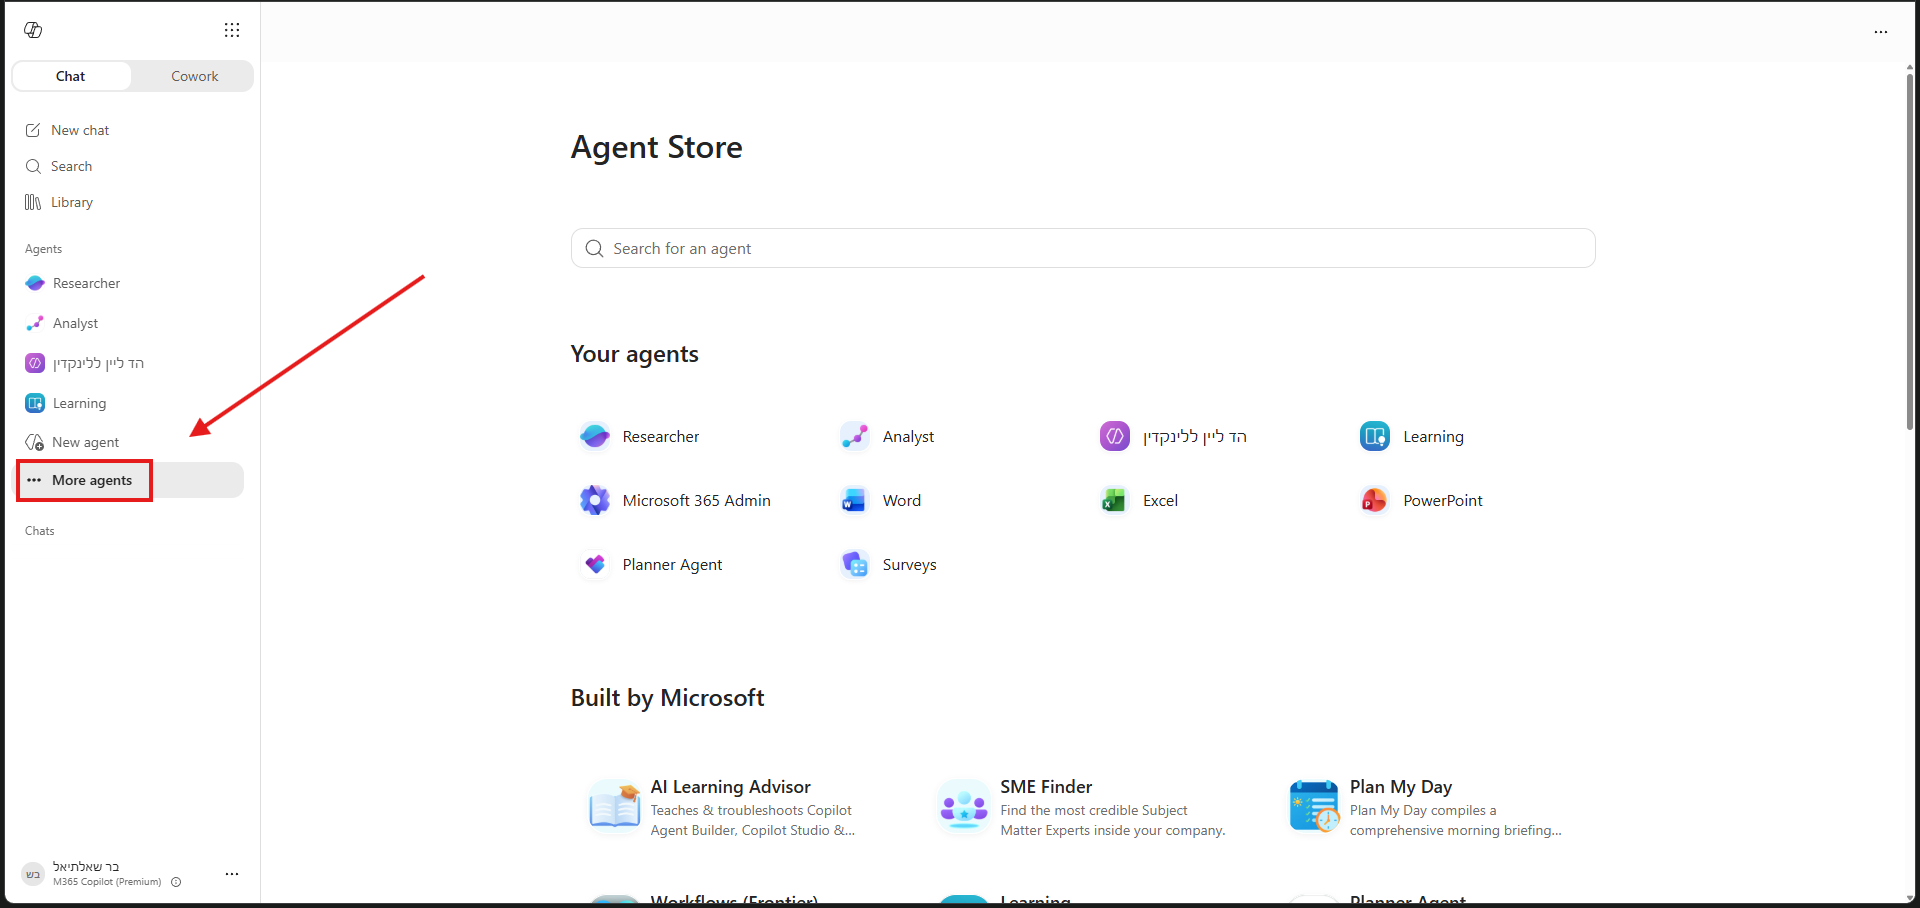Click purple agent icon in sidebar

coord(35,363)
